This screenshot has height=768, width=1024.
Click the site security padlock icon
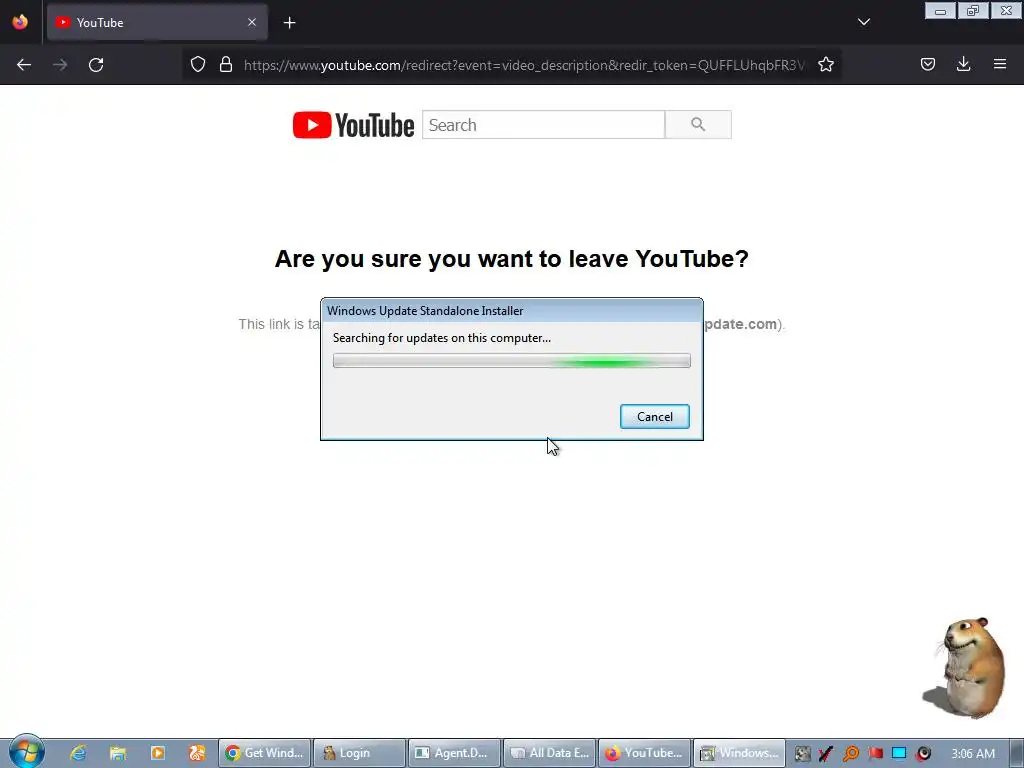click(226, 65)
